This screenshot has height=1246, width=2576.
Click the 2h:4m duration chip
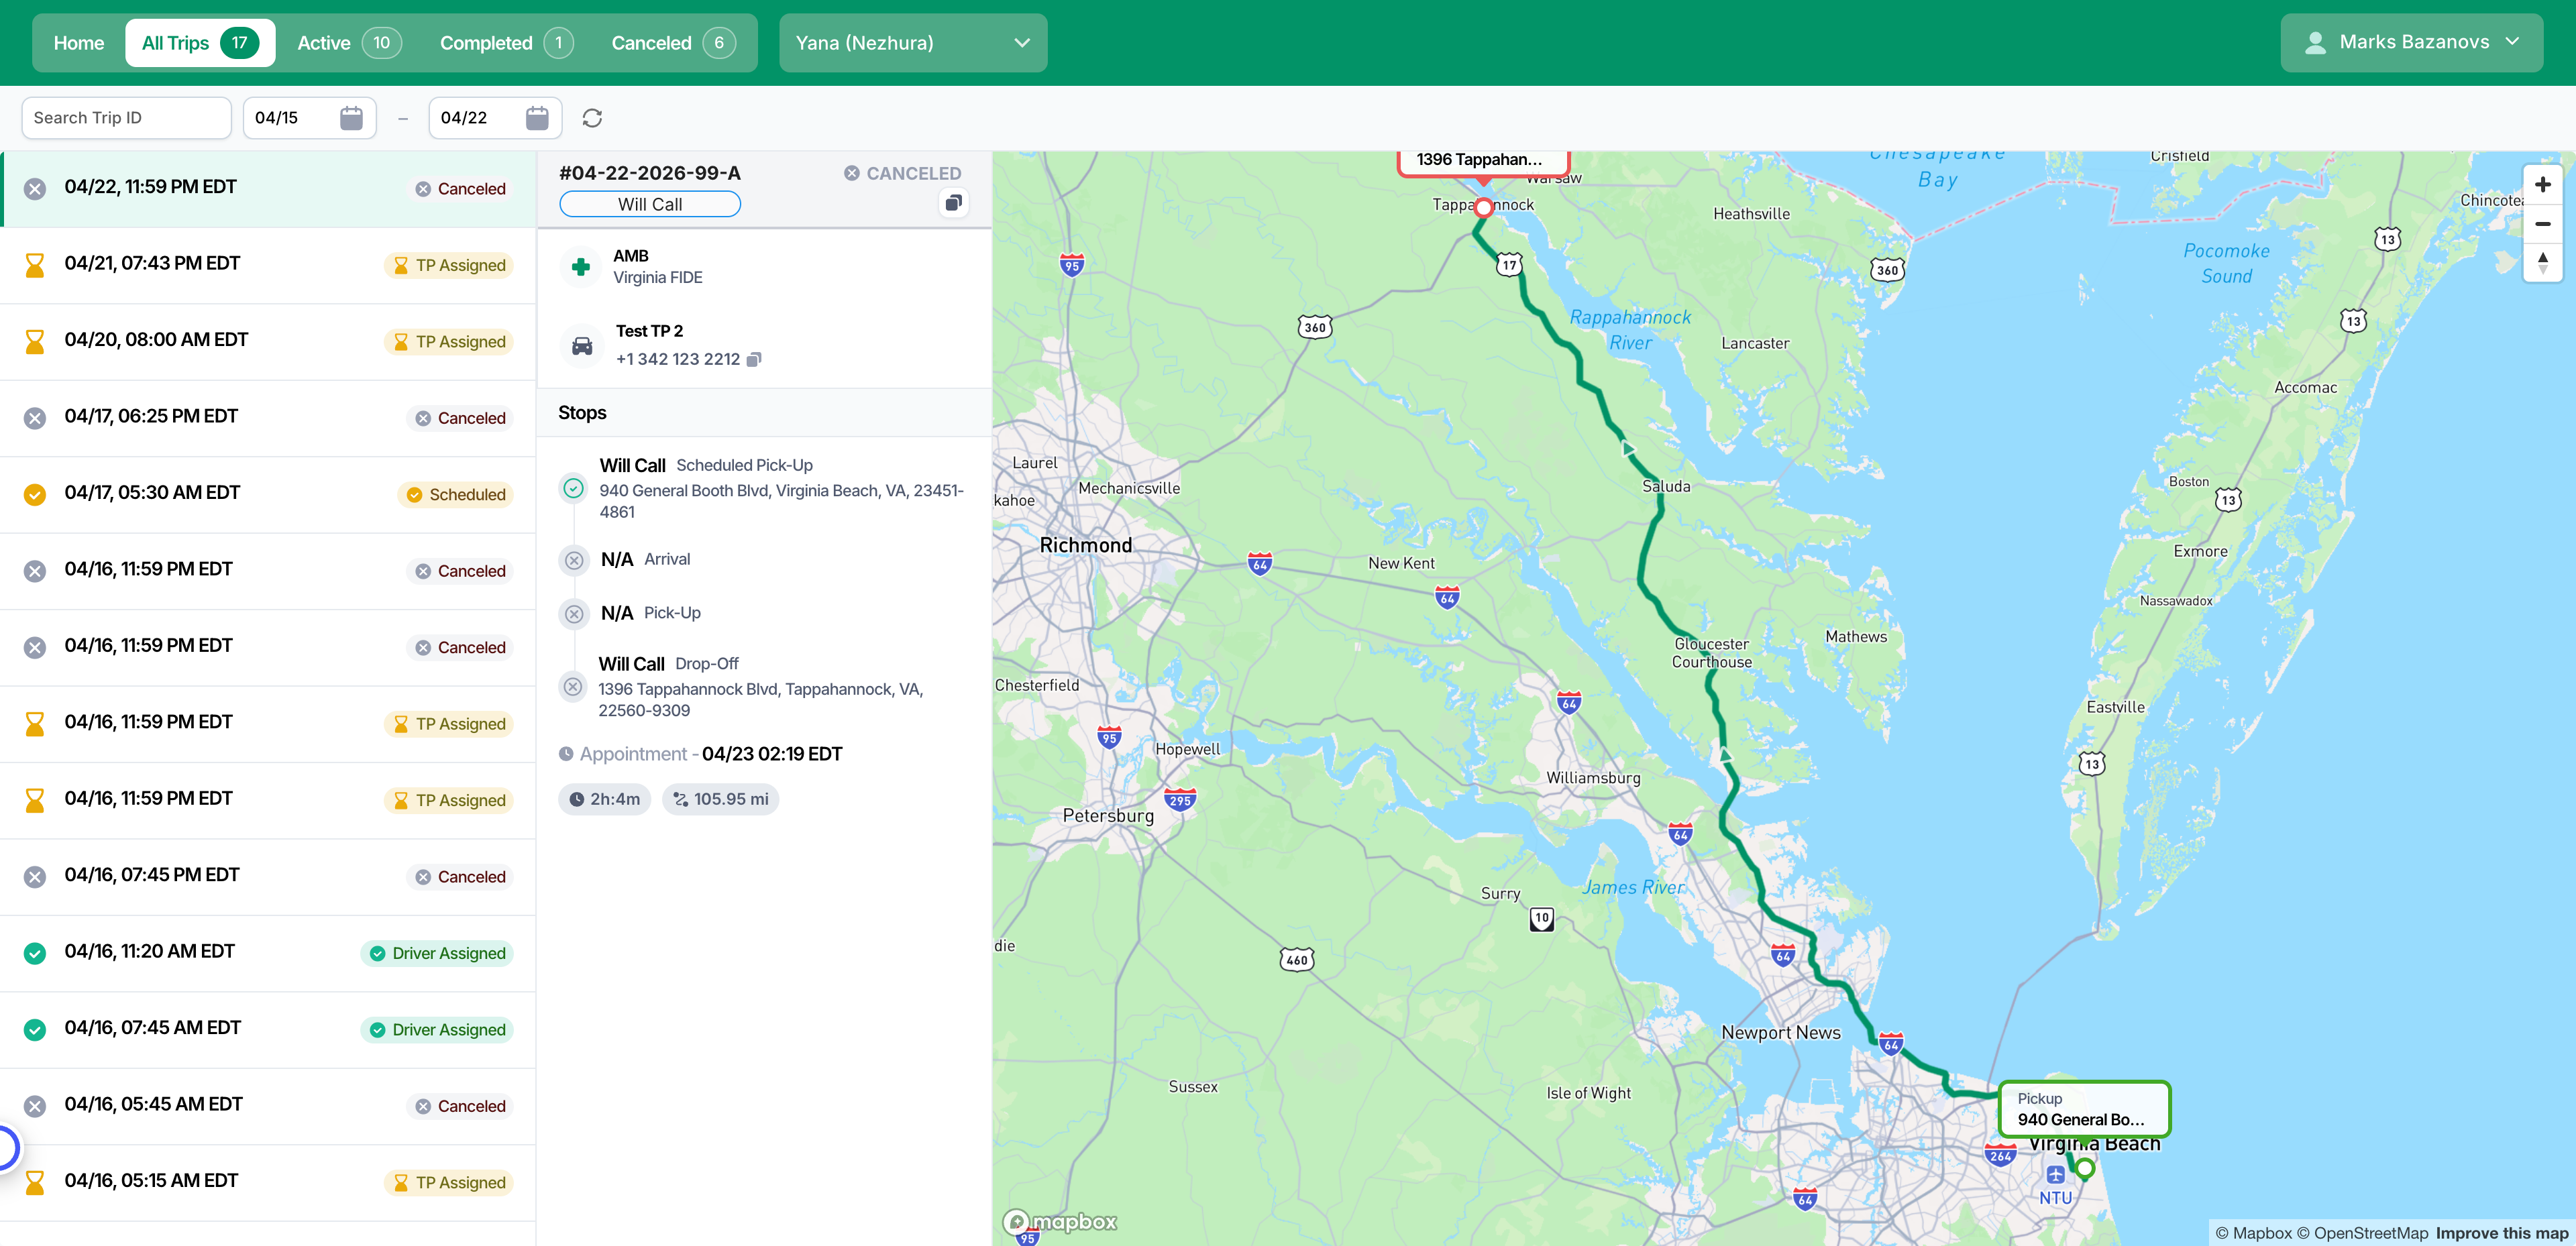(x=605, y=799)
